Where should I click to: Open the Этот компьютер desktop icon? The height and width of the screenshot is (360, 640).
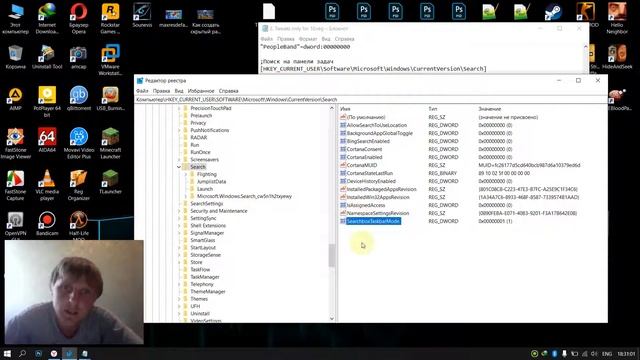point(16,18)
